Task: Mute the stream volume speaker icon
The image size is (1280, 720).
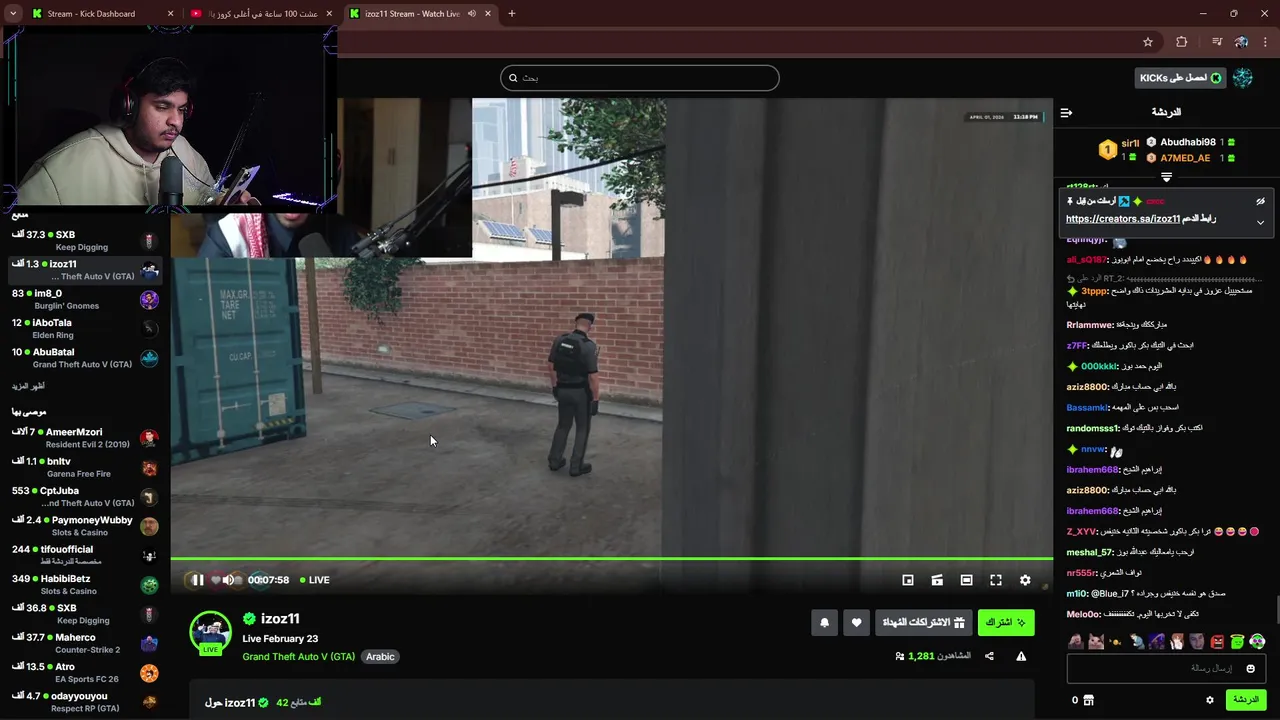Action: tap(229, 580)
